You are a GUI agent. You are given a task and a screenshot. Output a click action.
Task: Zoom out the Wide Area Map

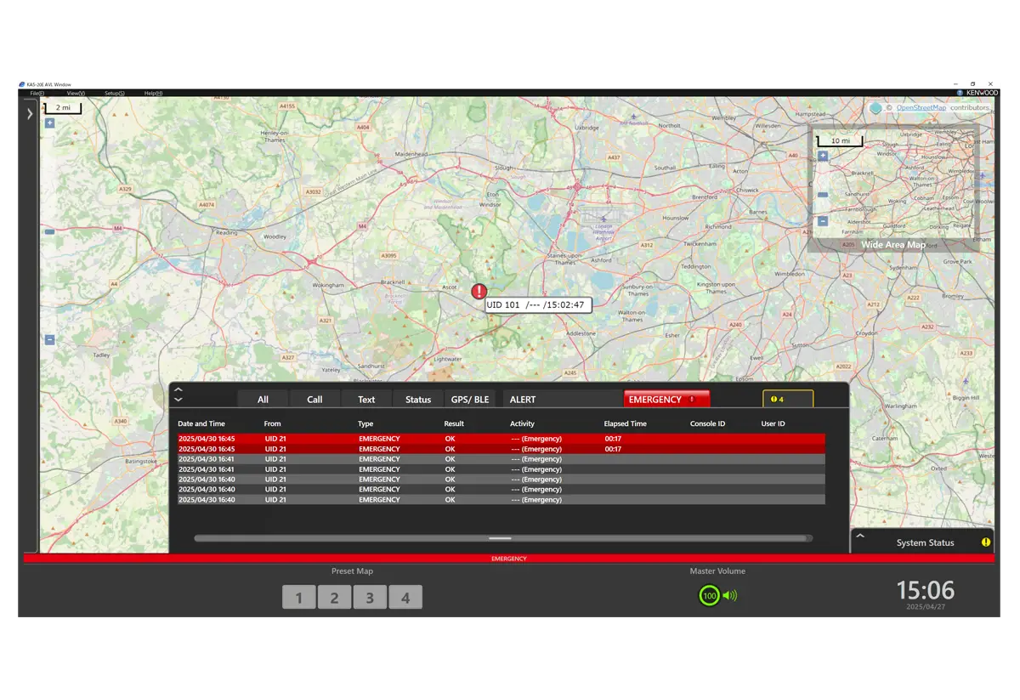coord(823,221)
